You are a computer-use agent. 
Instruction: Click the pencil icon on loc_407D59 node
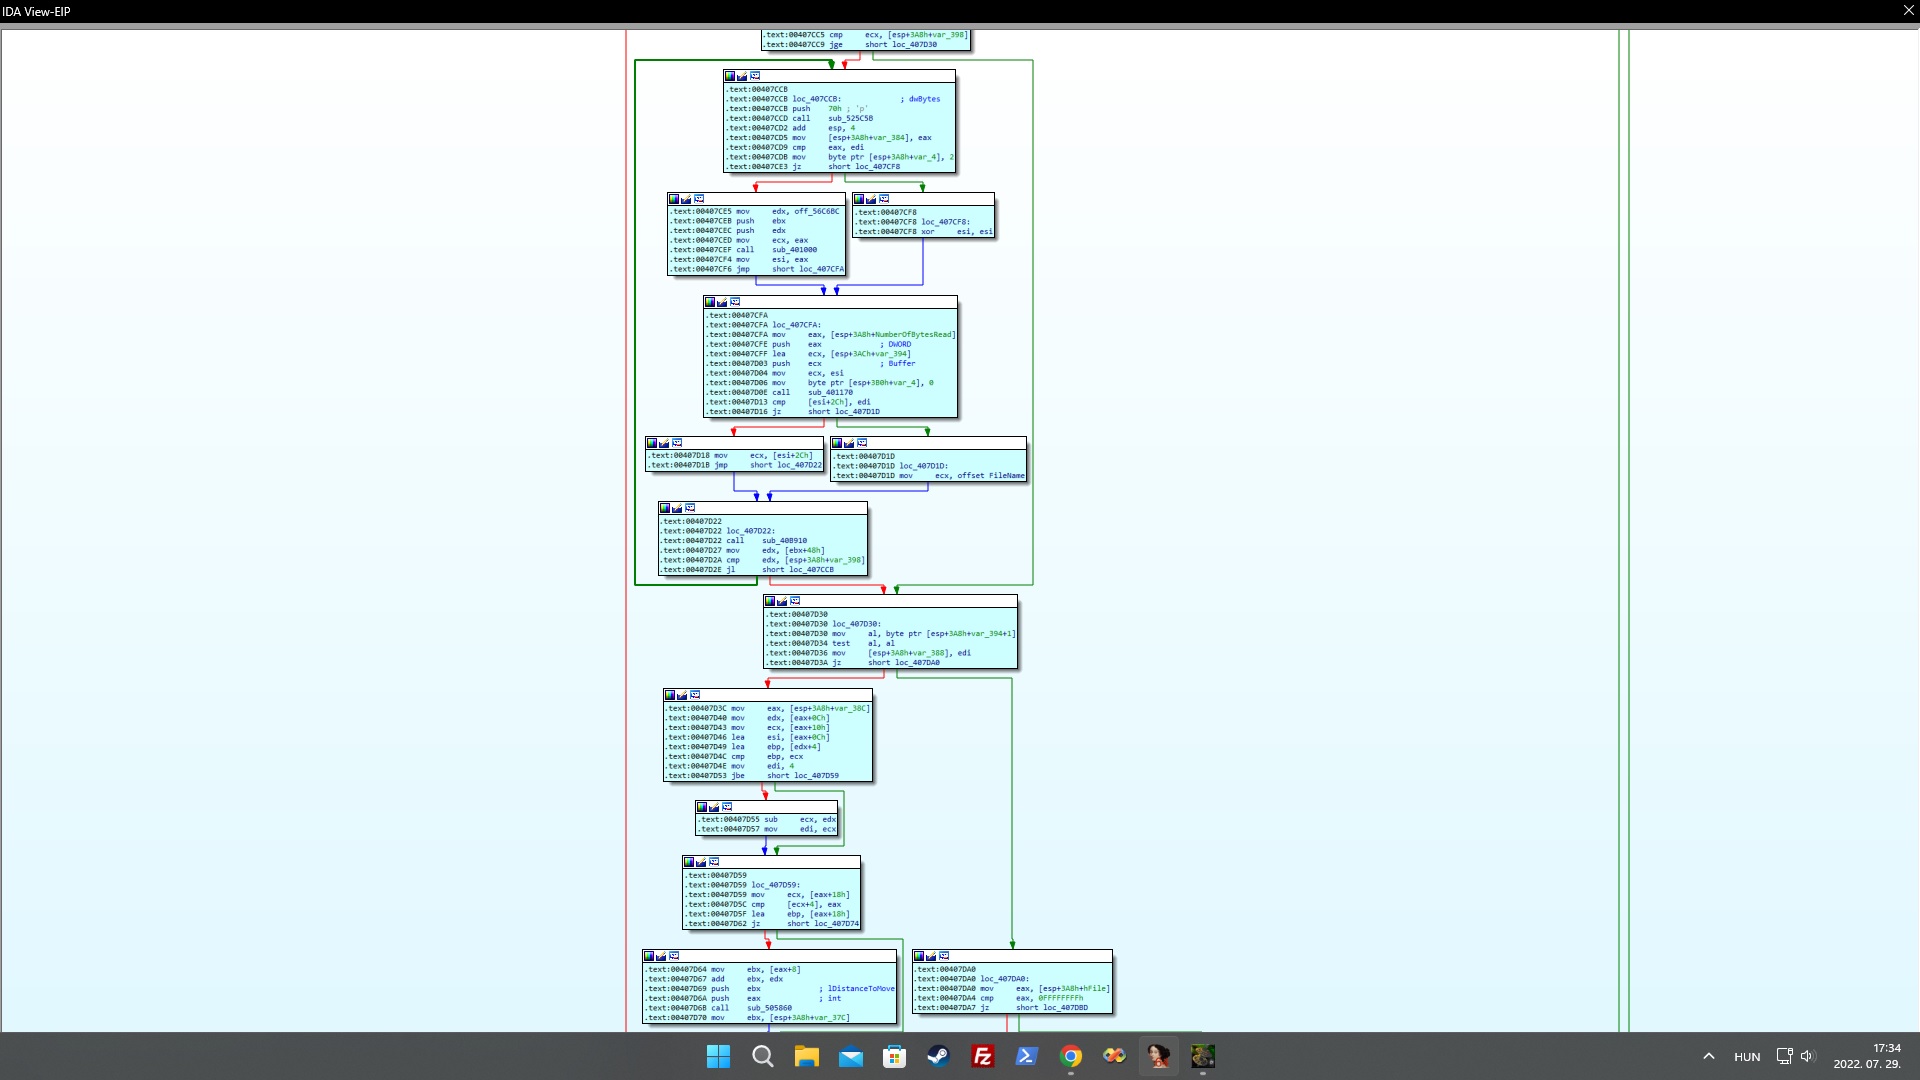coord(701,862)
